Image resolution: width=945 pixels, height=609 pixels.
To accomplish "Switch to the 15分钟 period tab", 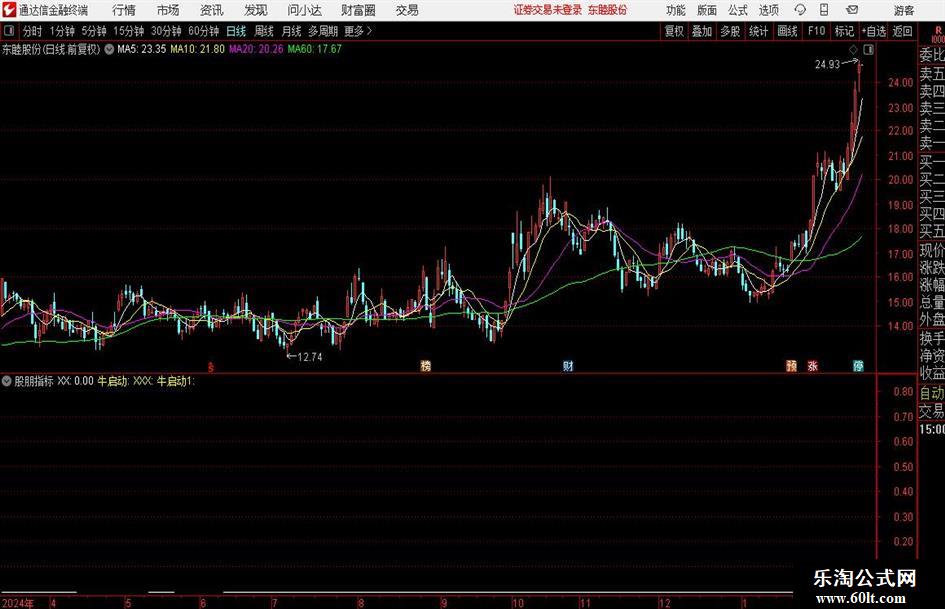I will point(128,31).
